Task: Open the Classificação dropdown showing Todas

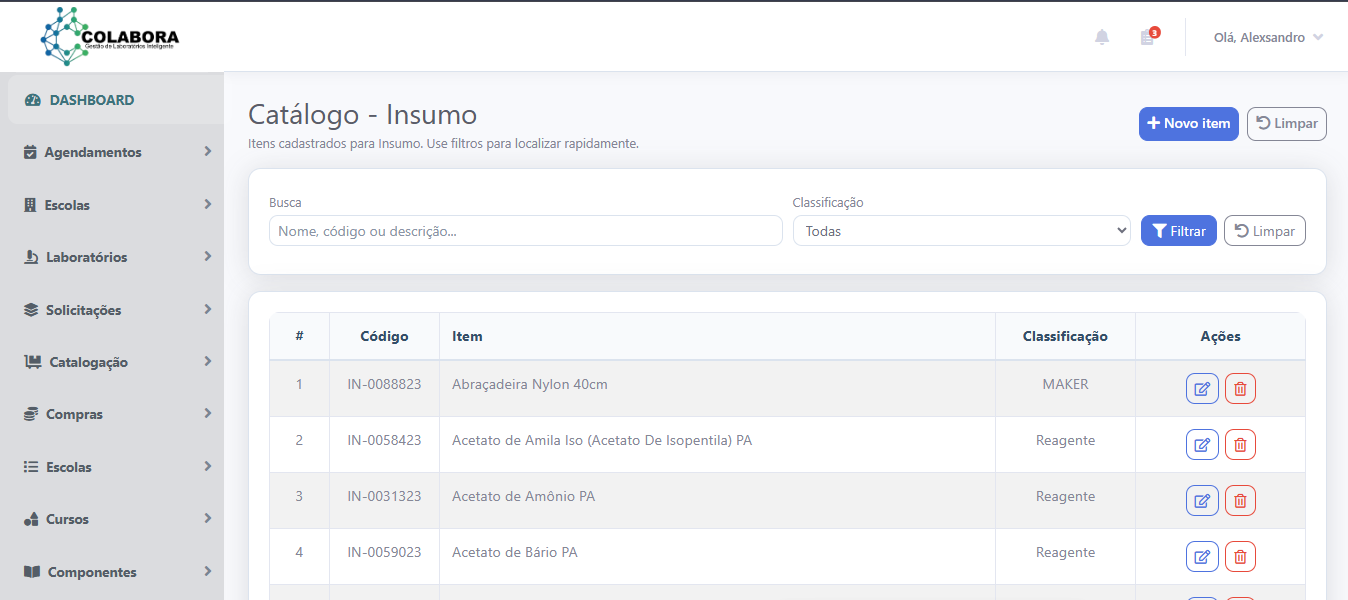Action: (x=961, y=231)
